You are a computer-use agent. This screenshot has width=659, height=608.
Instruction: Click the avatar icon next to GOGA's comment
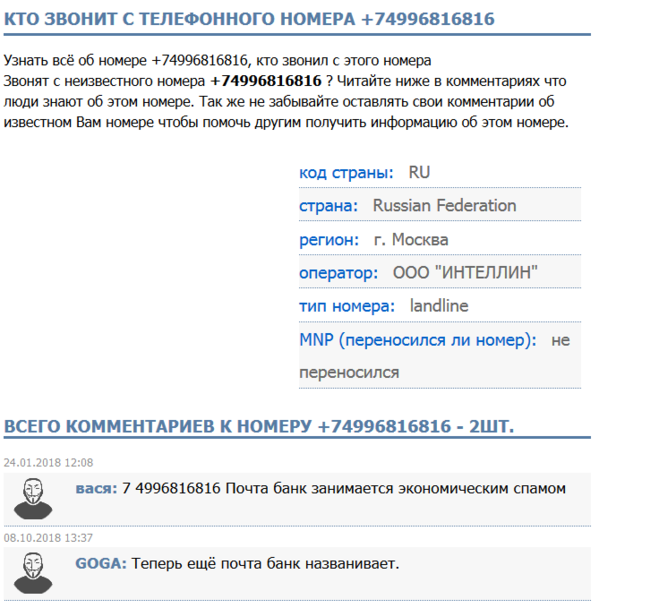34,572
